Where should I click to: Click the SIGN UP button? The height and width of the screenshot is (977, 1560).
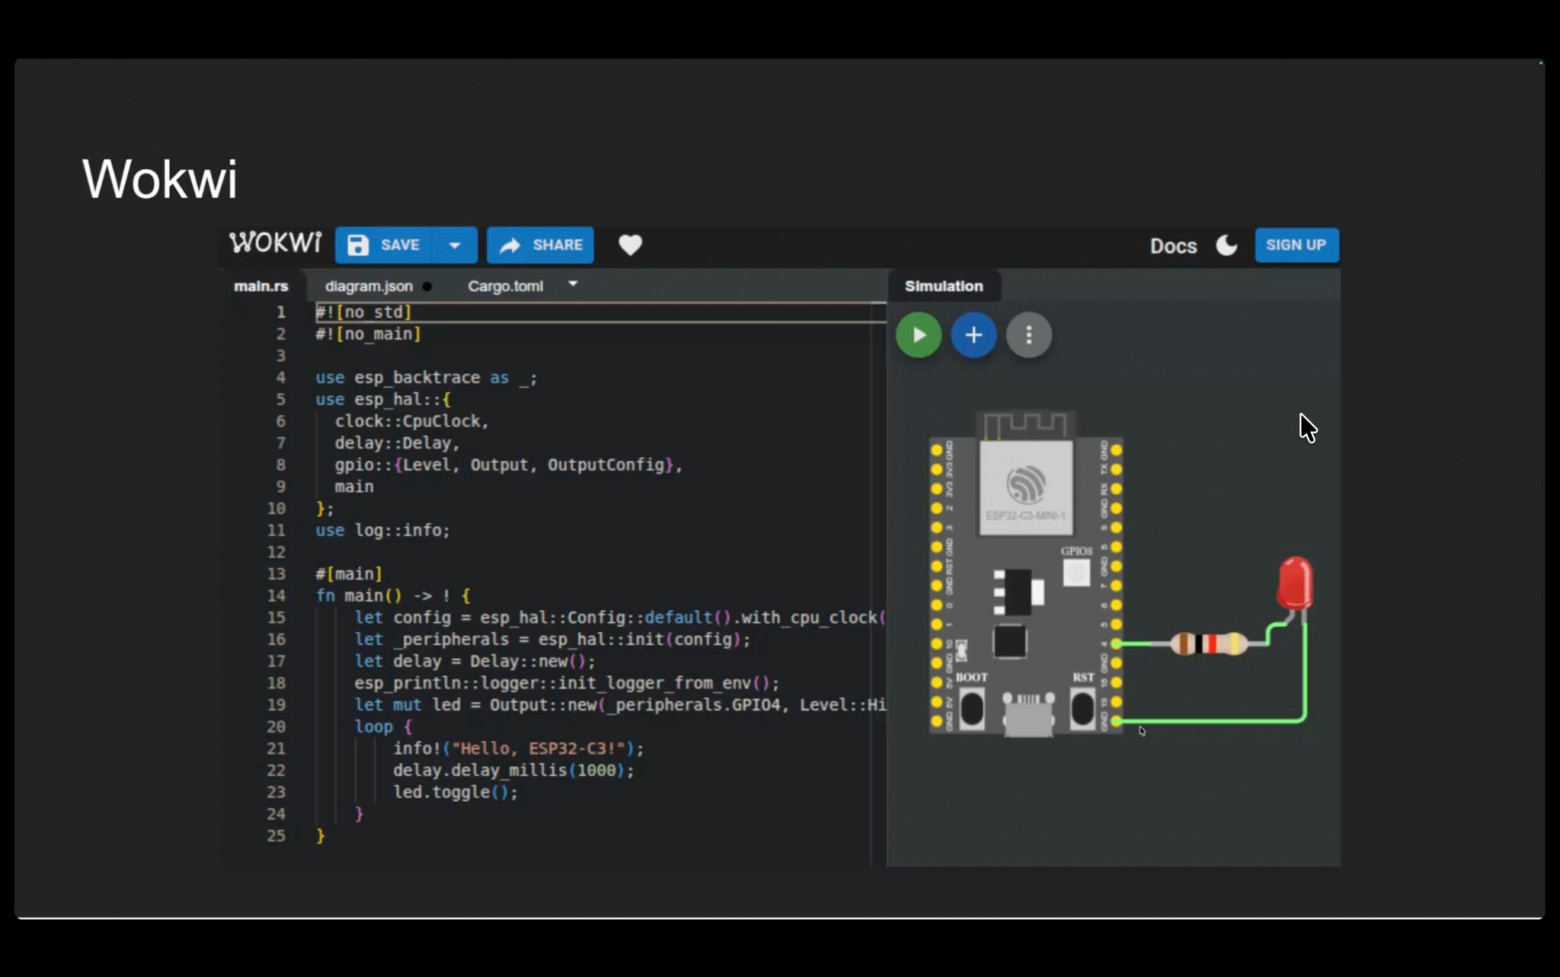pyautogui.click(x=1296, y=245)
